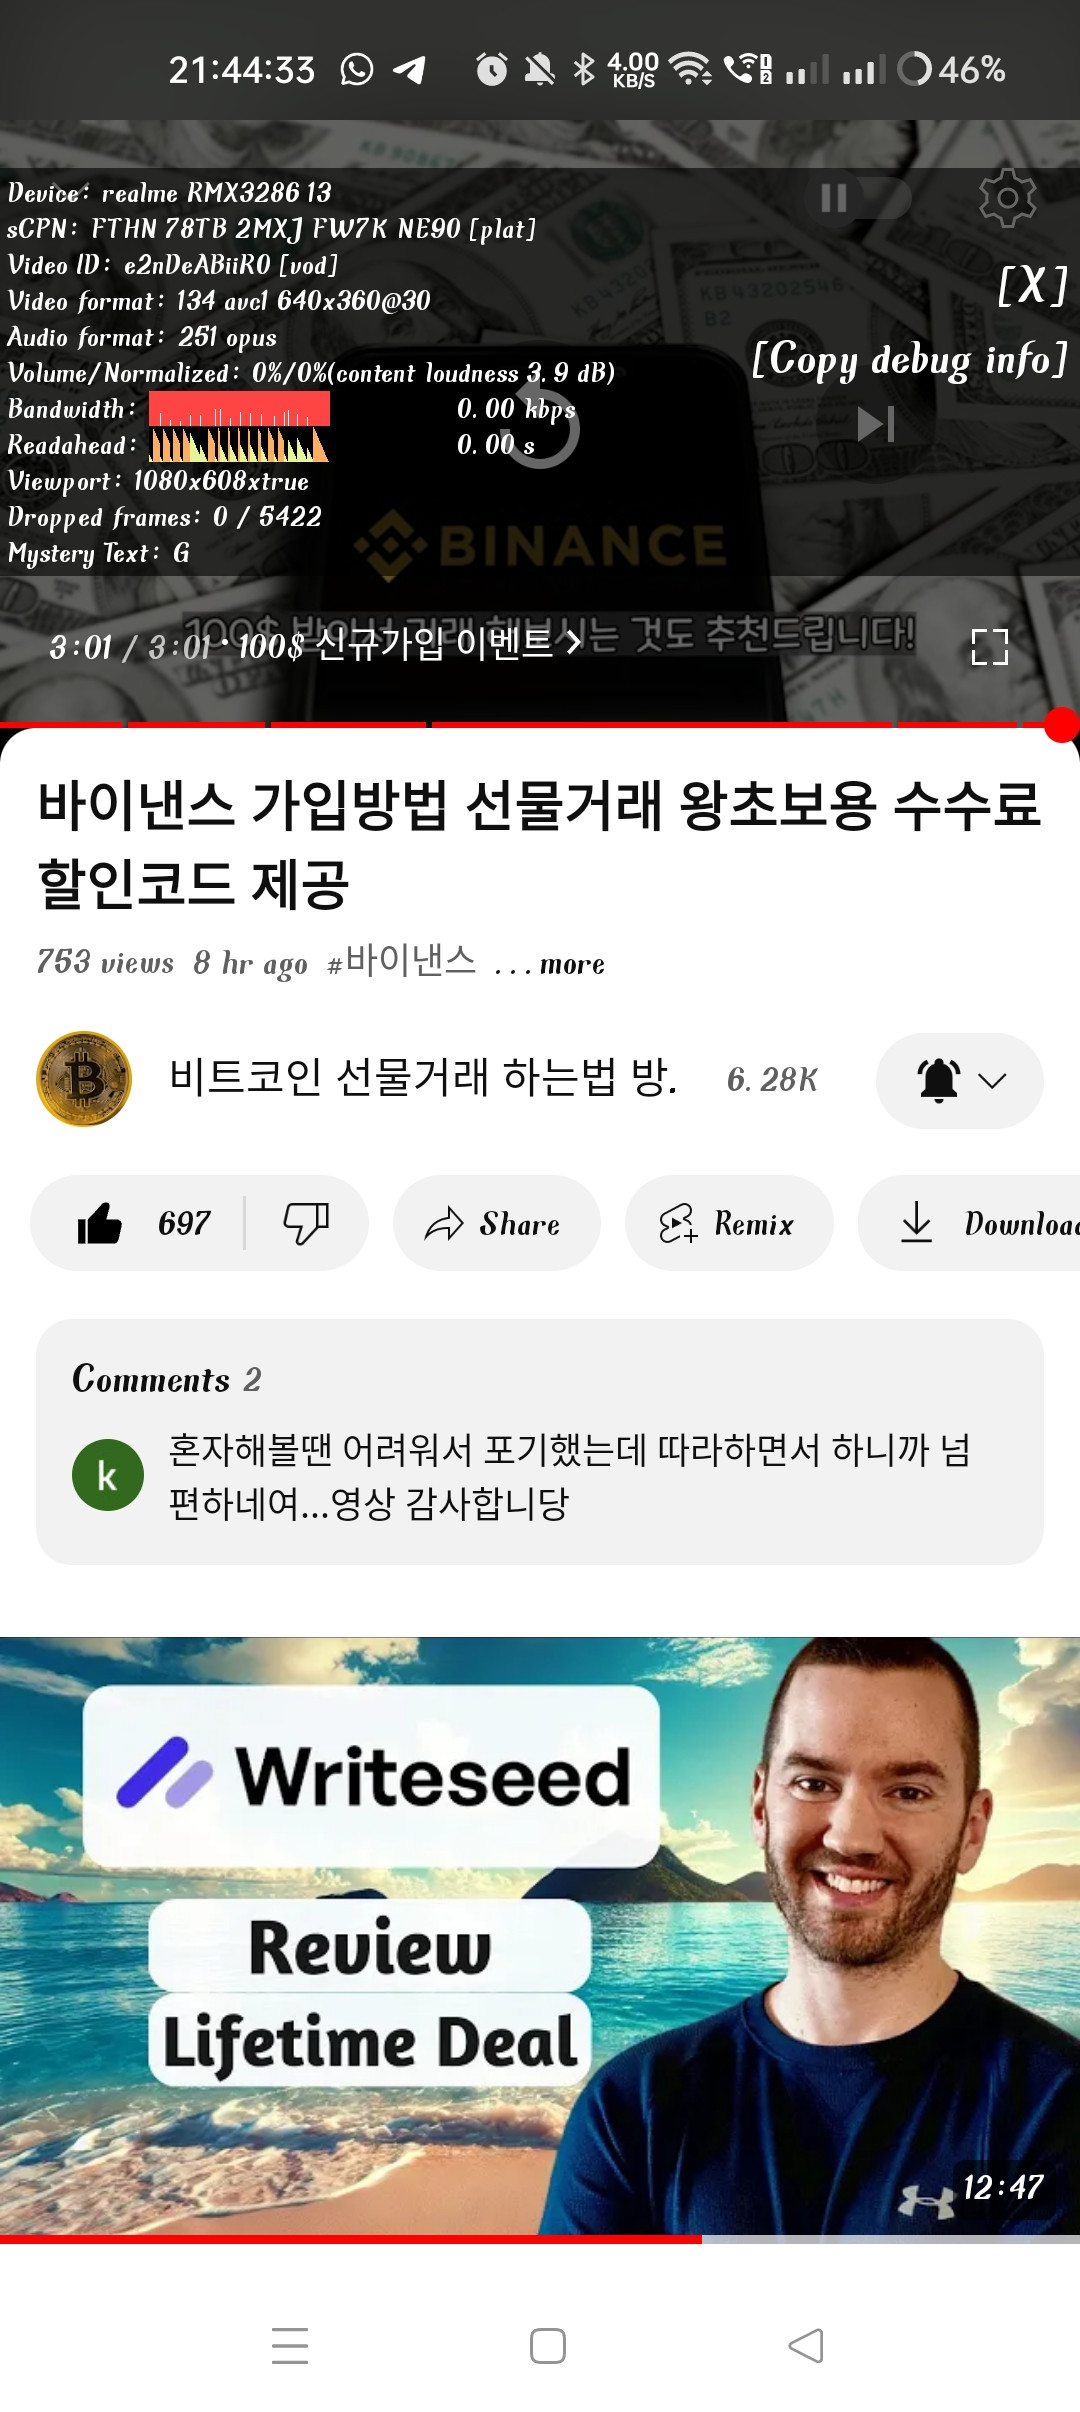Open Remix option
1080x2412 pixels.
point(729,1223)
